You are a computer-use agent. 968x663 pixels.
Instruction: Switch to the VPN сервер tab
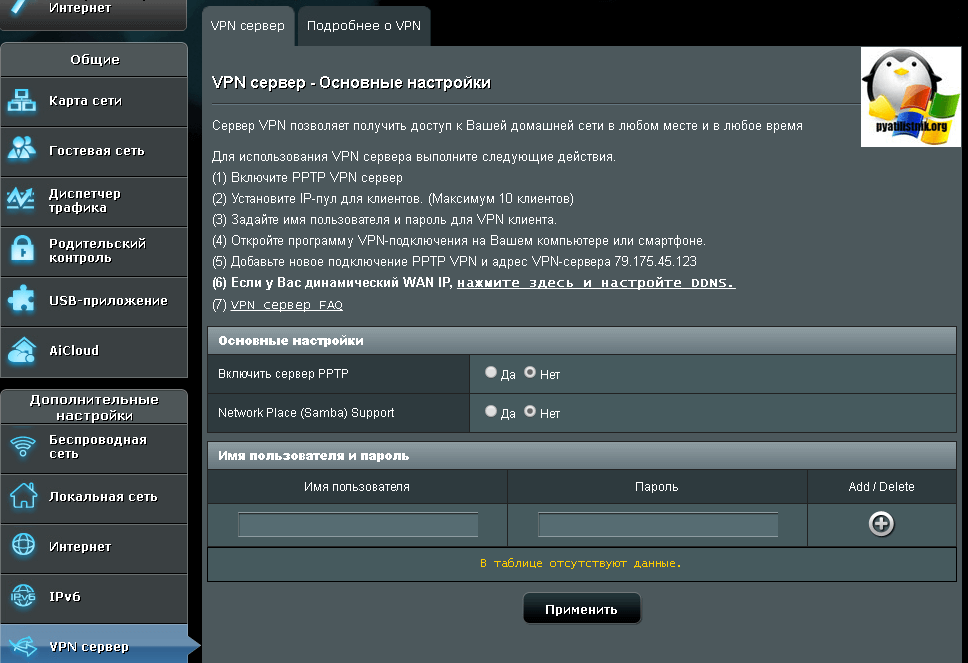coord(248,26)
